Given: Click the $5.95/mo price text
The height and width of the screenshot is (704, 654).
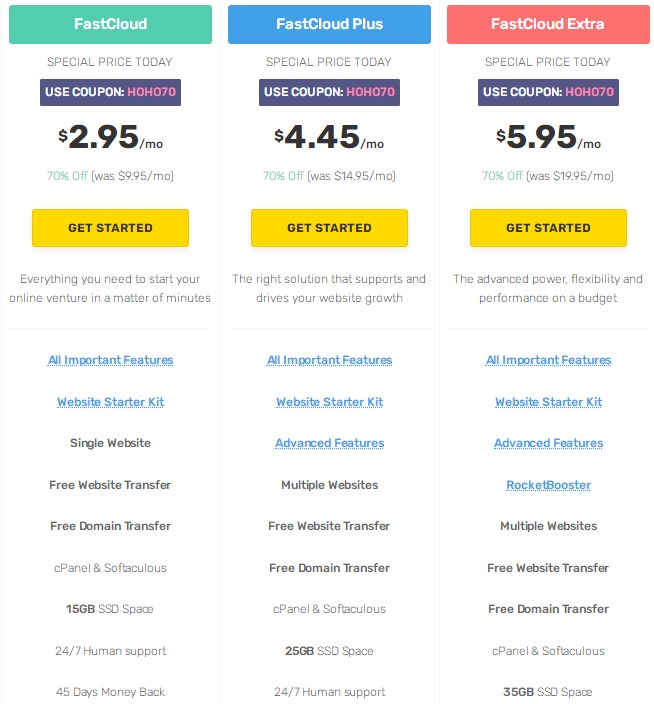Looking at the screenshot, I should coord(548,138).
